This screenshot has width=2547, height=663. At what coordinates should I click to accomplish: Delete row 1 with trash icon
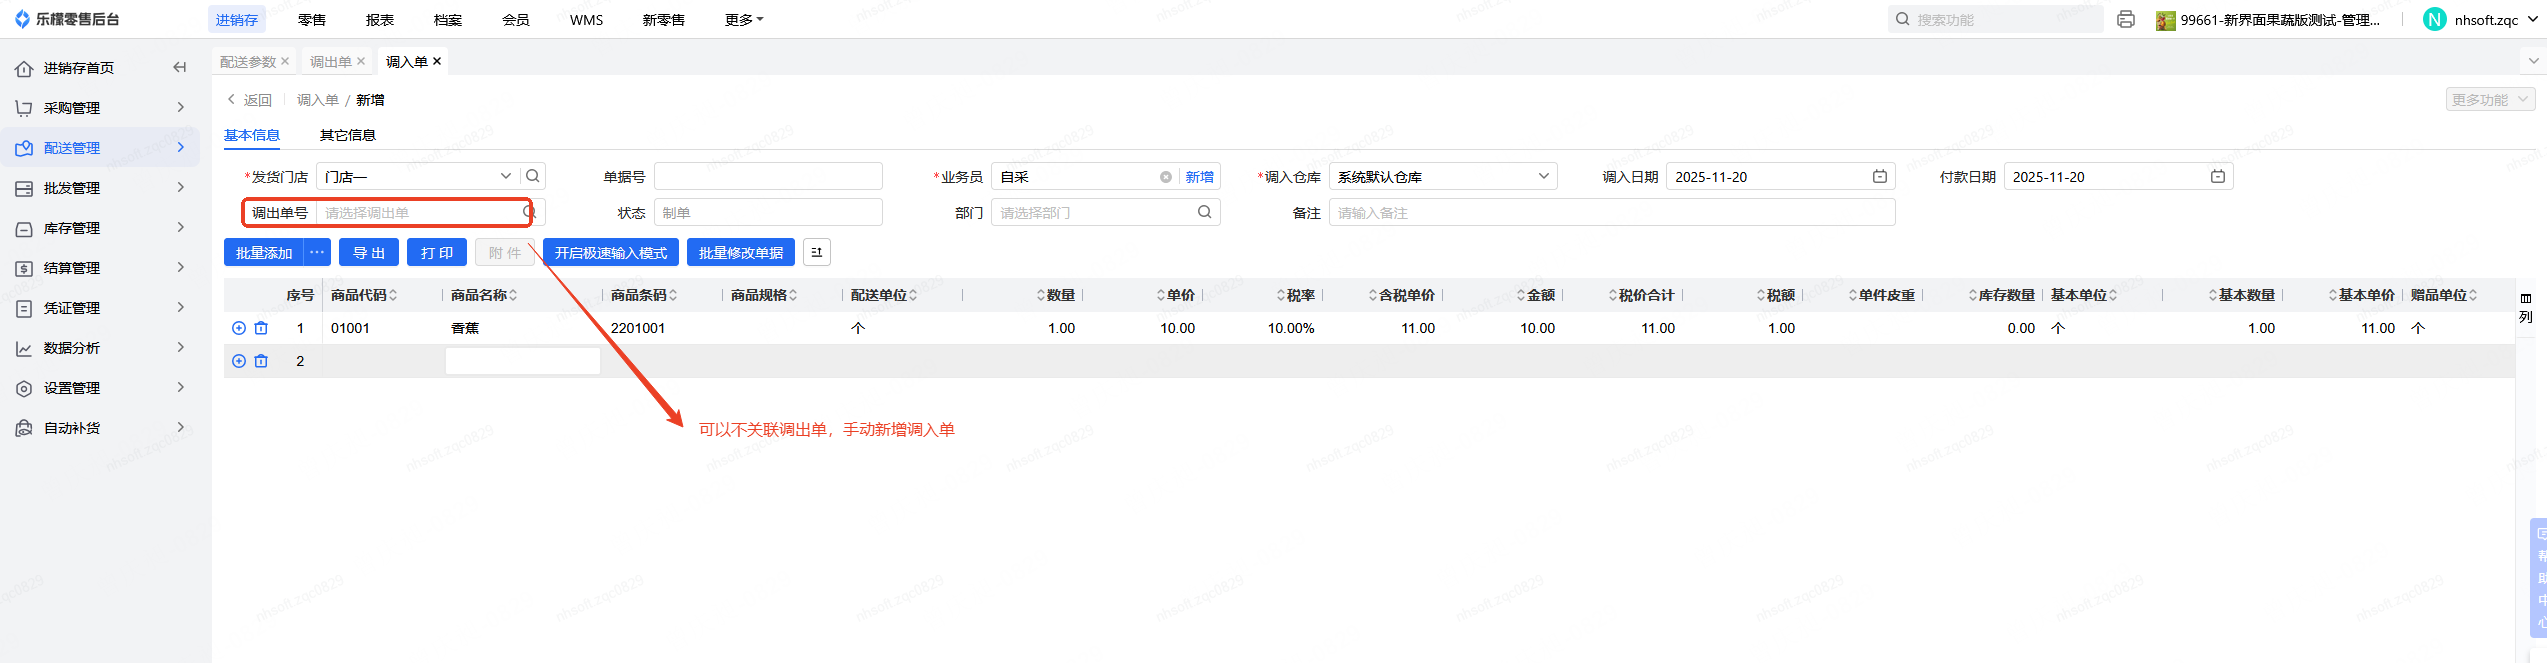pos(261,328)
